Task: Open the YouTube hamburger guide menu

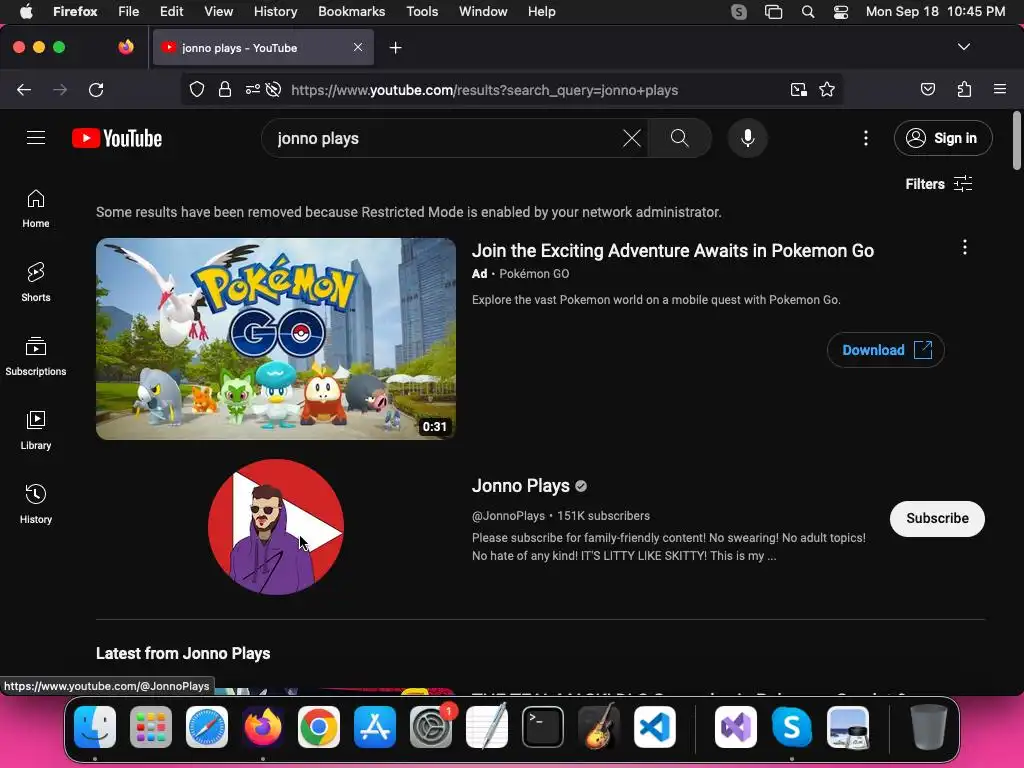Action: [36, 138]
